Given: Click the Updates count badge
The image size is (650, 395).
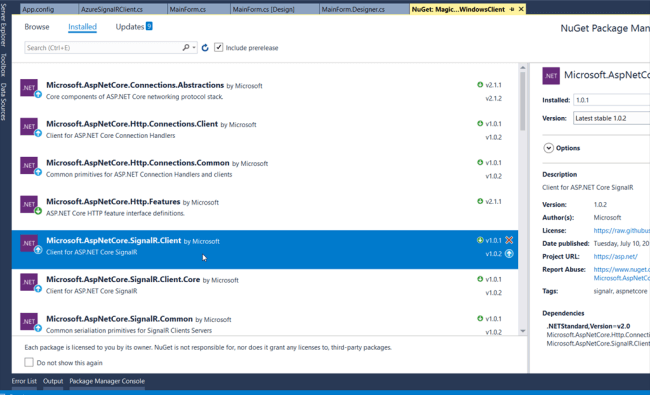Looking at the screenshot, I should pyautogui.click(x=149, y=26).
